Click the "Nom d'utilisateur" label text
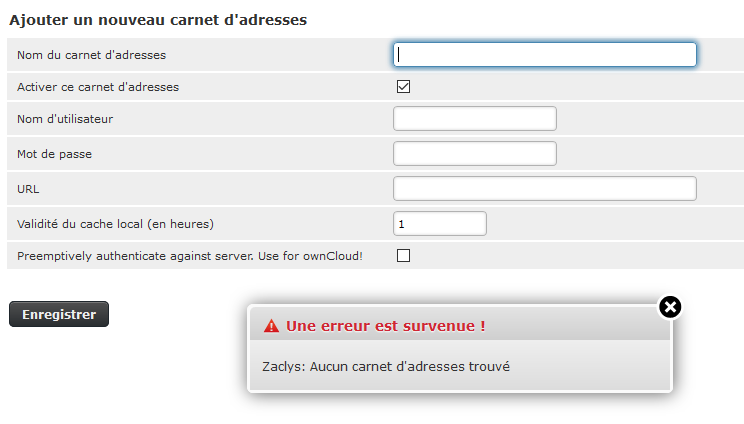This screenshot has width=744, height=424. point(65,120)
